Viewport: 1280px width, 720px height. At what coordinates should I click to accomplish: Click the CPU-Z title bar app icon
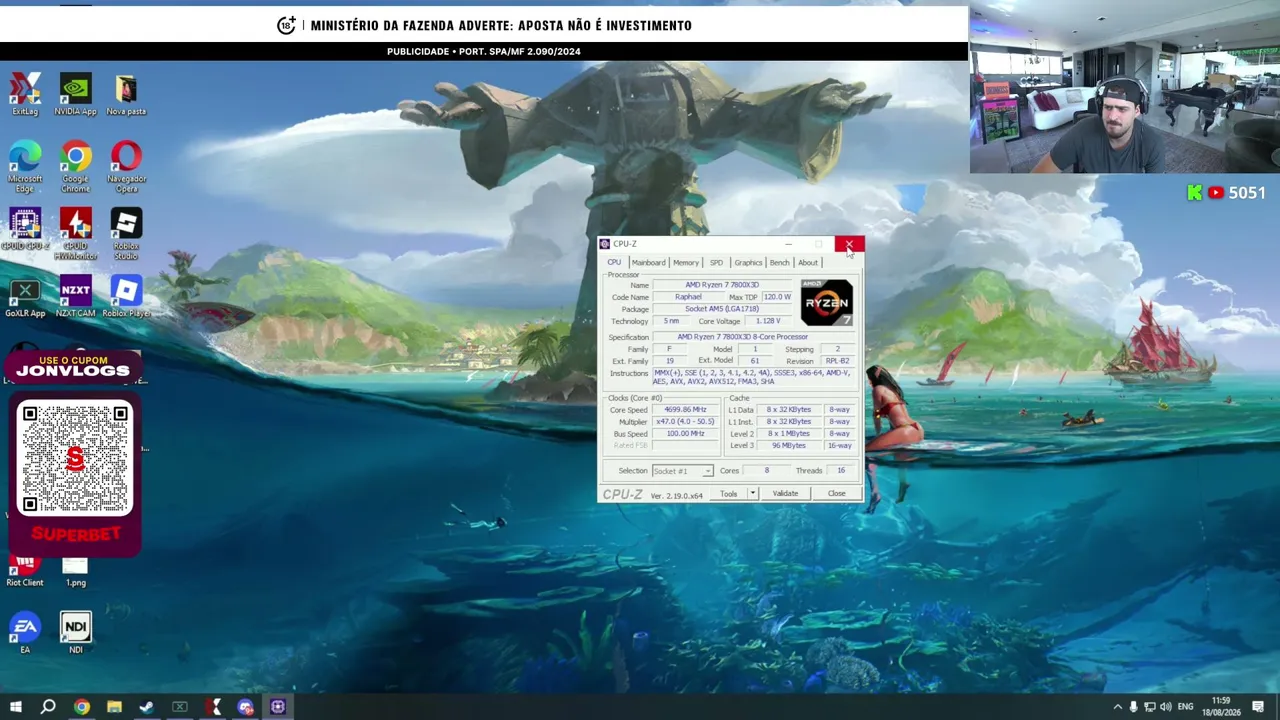(605, 244)
